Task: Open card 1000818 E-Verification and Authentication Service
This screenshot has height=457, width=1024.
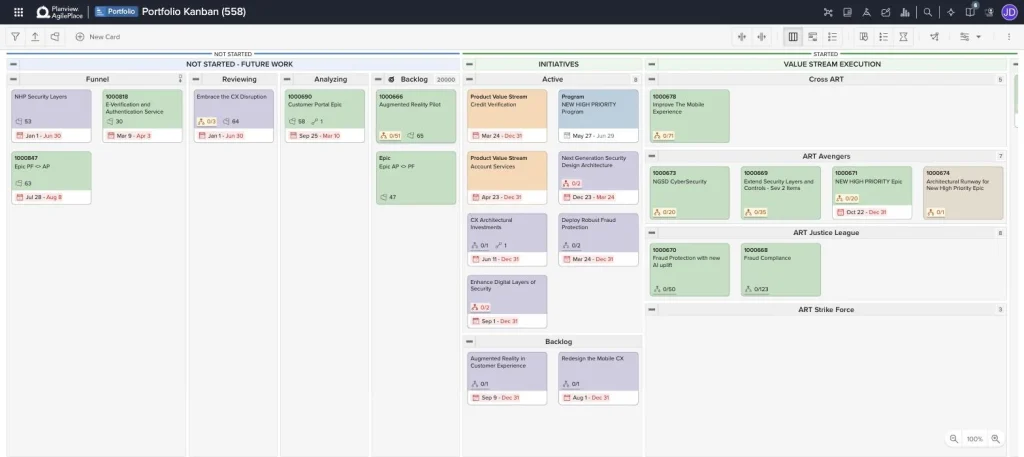Action: 142,116
